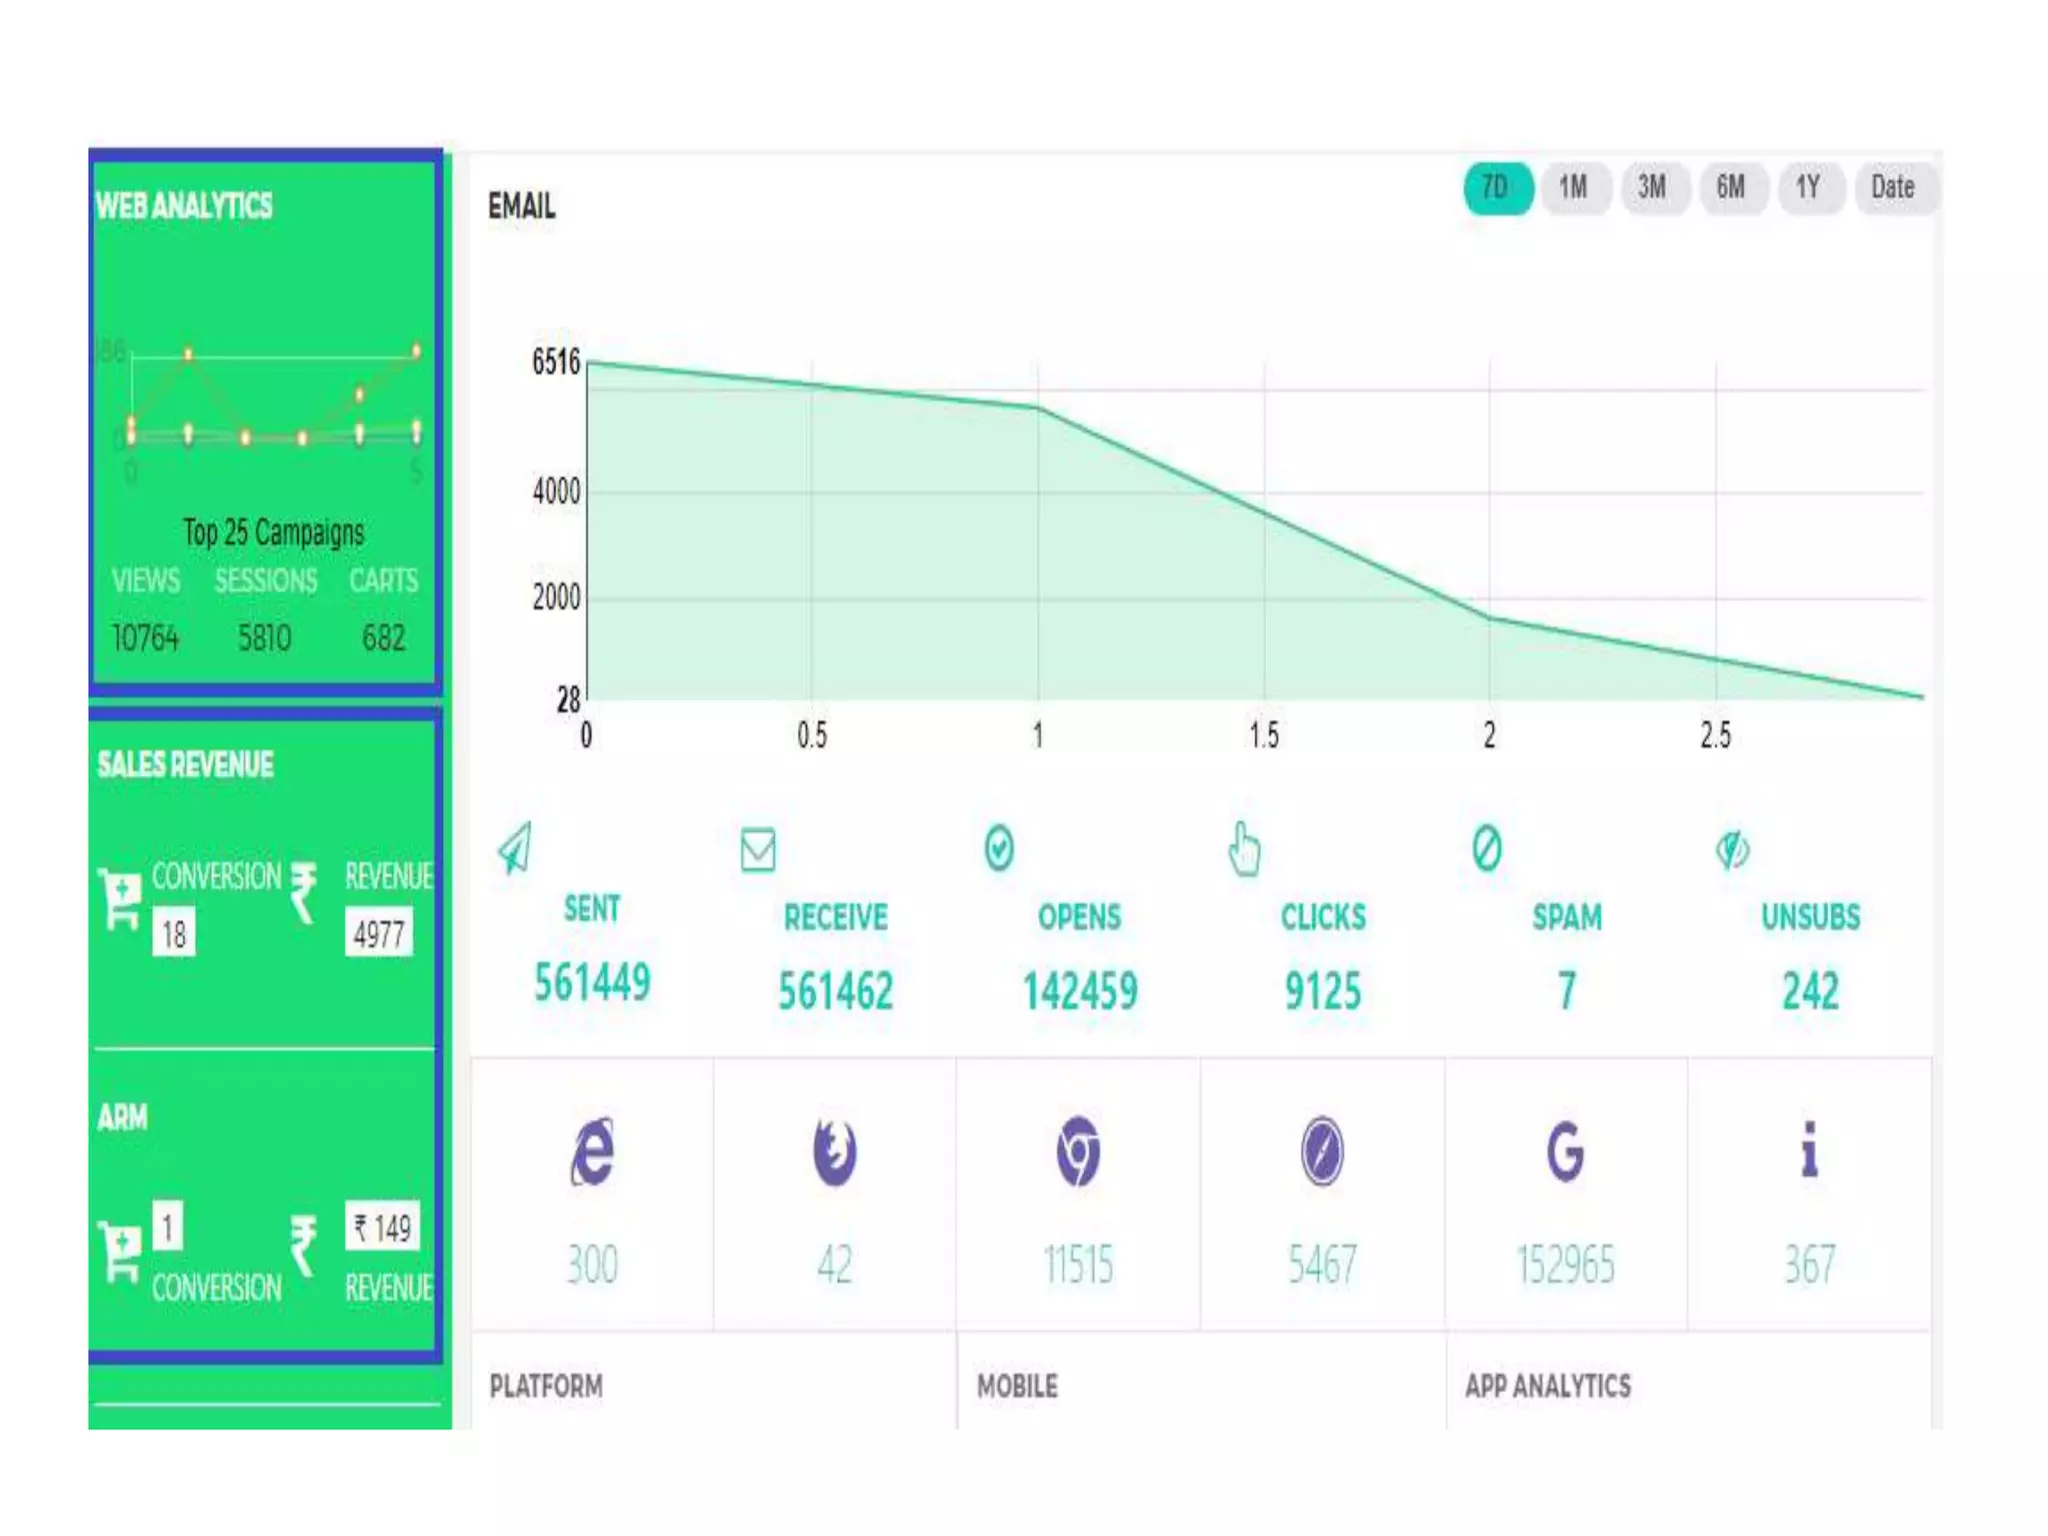Image resolution: width=2048 pixels, height=1536 pixels.
Task: Switch to the 3M time range
Action: (1653, 188)
